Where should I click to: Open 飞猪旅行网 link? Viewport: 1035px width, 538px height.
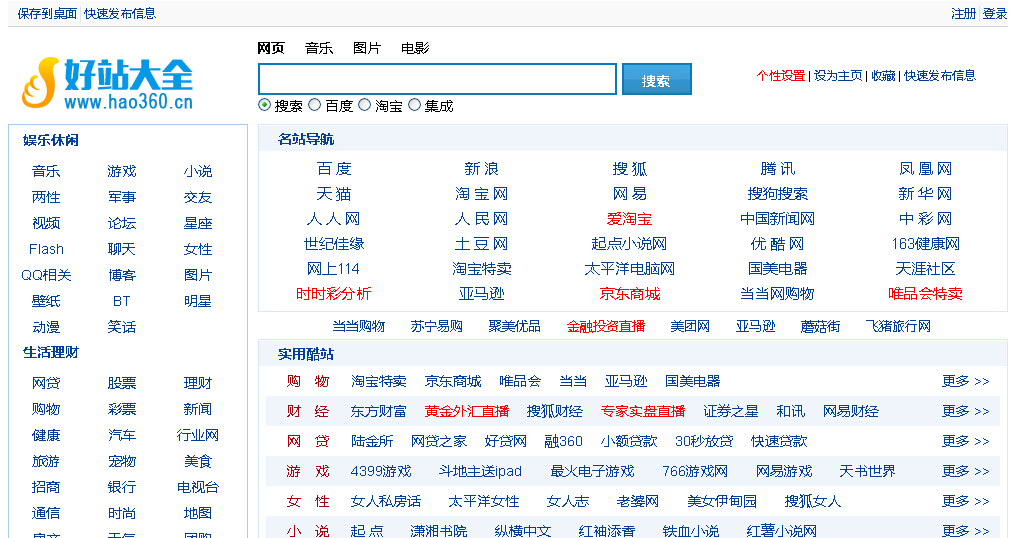(x=898, y=326)
